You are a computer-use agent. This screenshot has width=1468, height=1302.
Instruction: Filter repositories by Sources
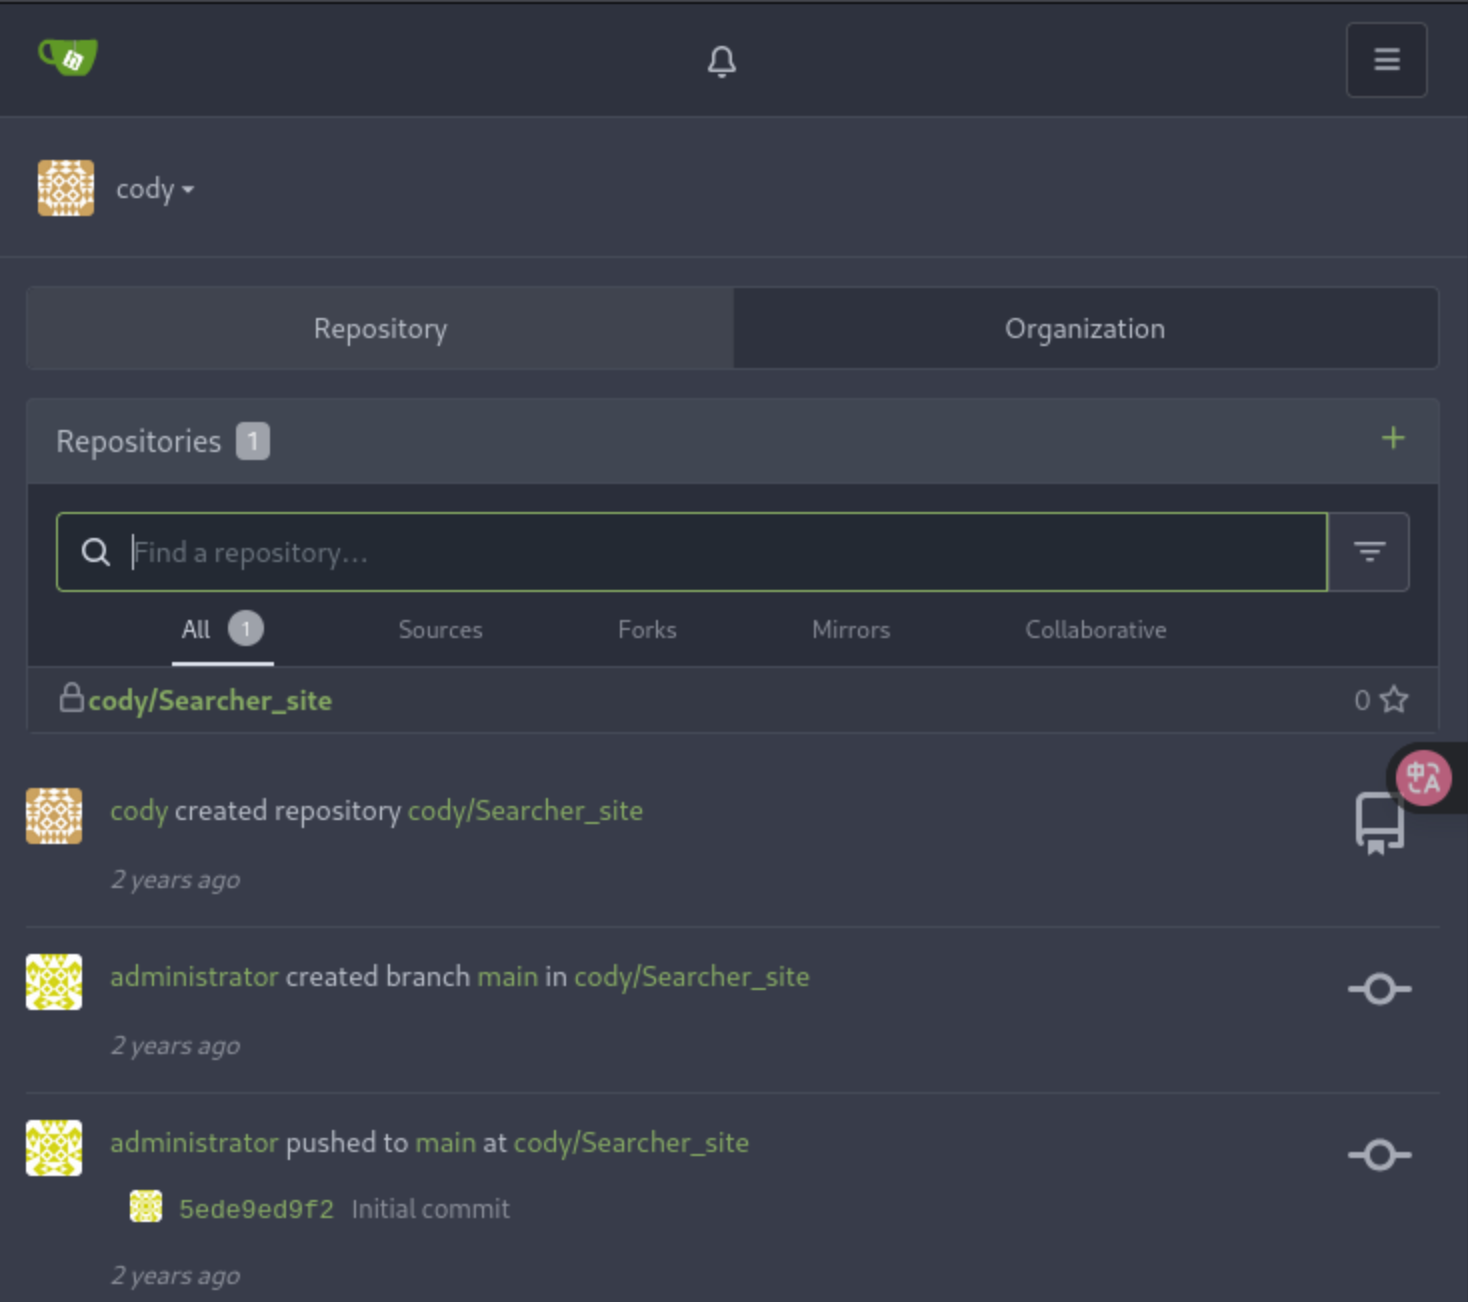click(440, 630)
